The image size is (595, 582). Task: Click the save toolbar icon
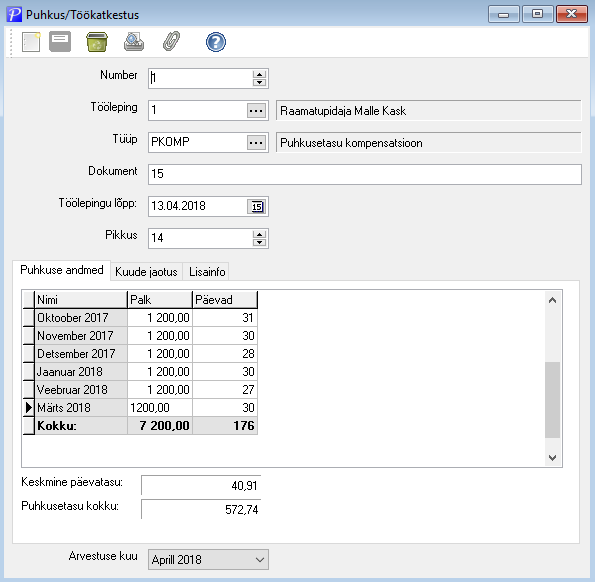coord(60,41)
